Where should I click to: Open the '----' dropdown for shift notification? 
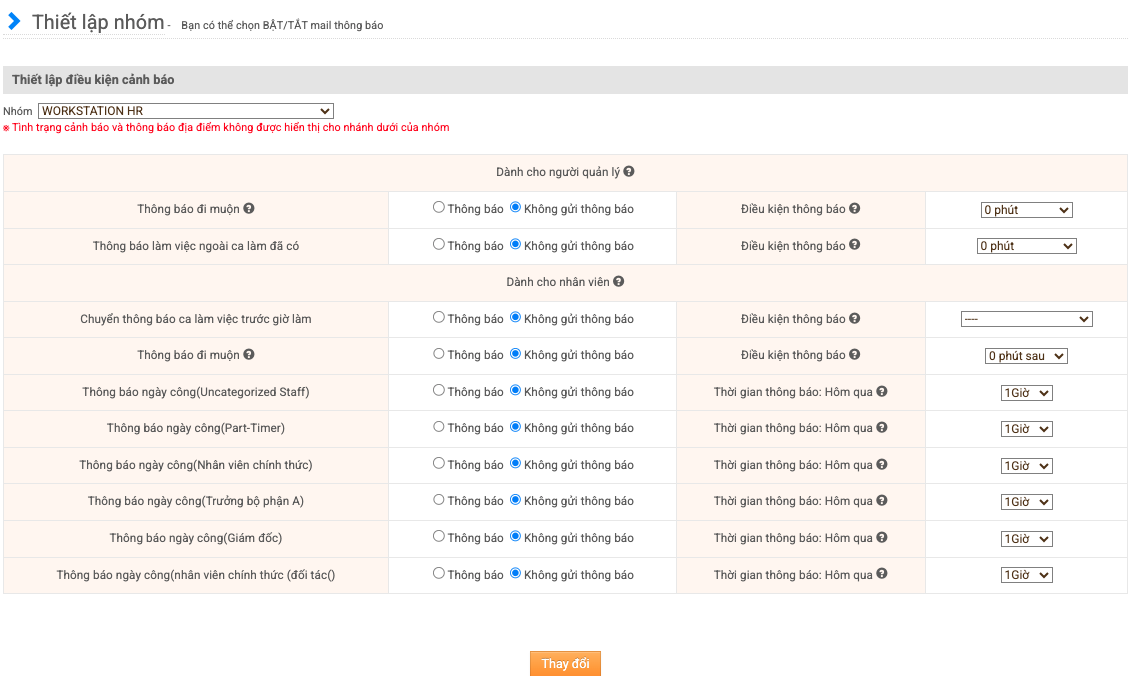(x=1026, y=319)
